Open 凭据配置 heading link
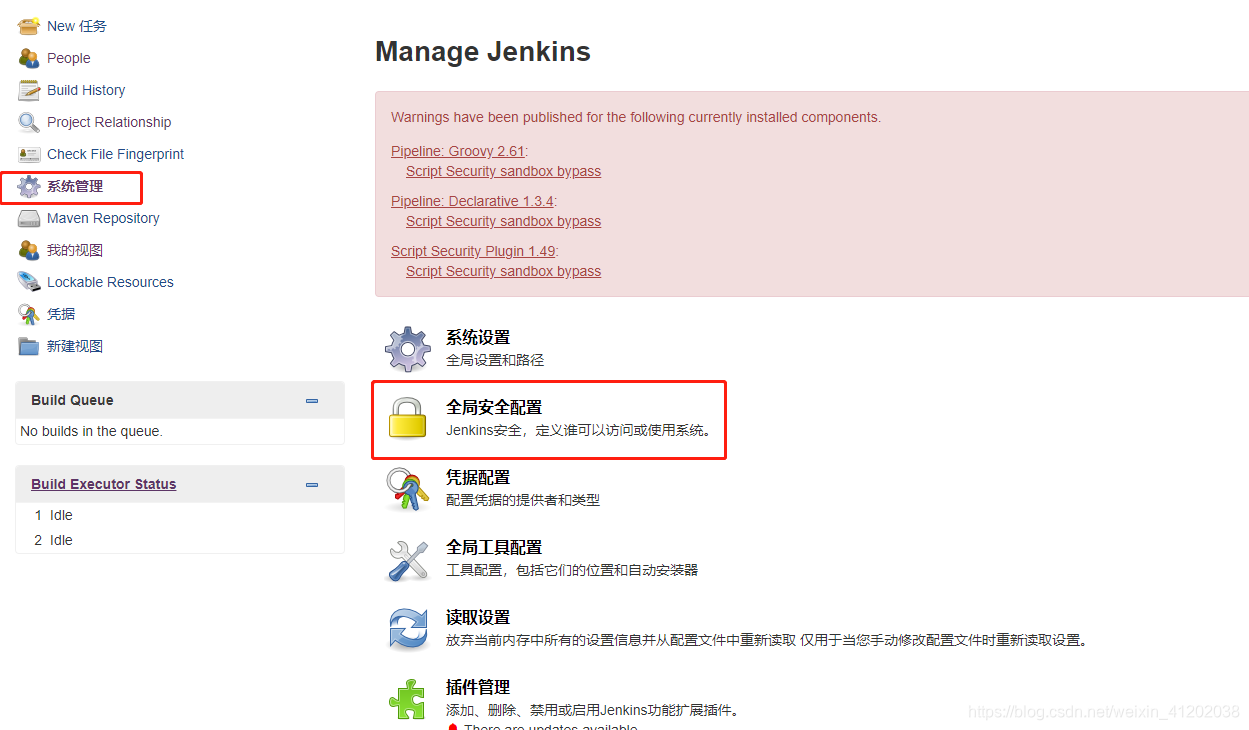Viewport: 1249px width, 730px height. click(478, 478)
